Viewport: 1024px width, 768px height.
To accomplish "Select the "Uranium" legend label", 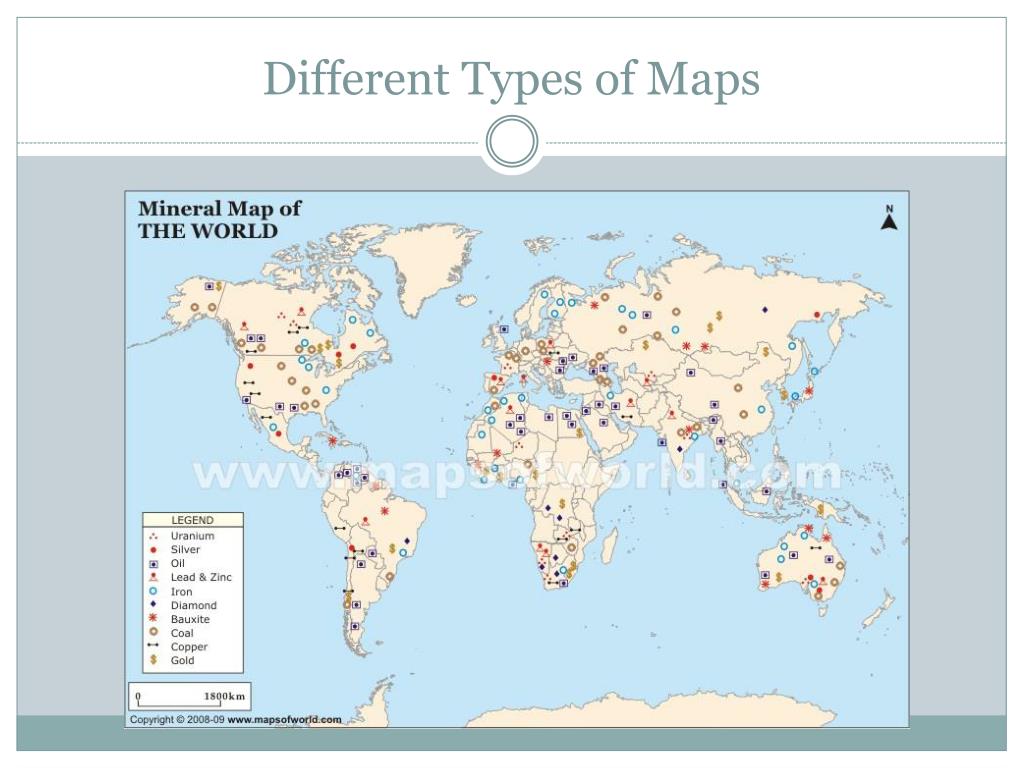I will (193, 536).
